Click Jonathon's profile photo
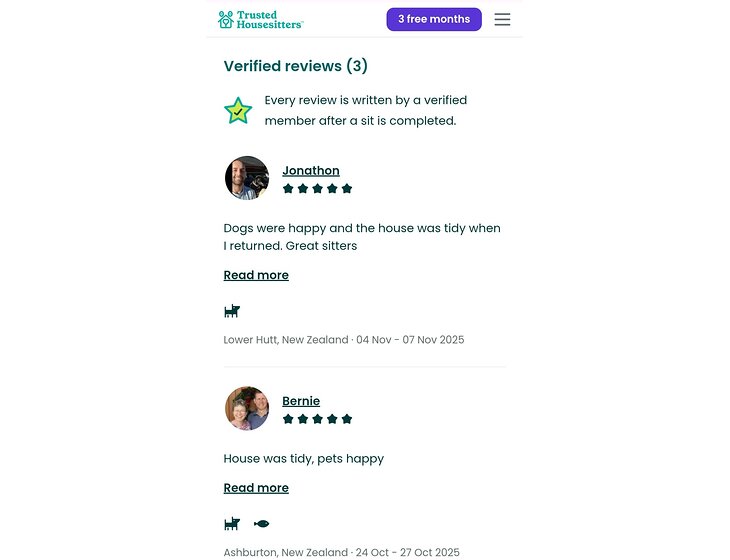 tap(247, 178)
